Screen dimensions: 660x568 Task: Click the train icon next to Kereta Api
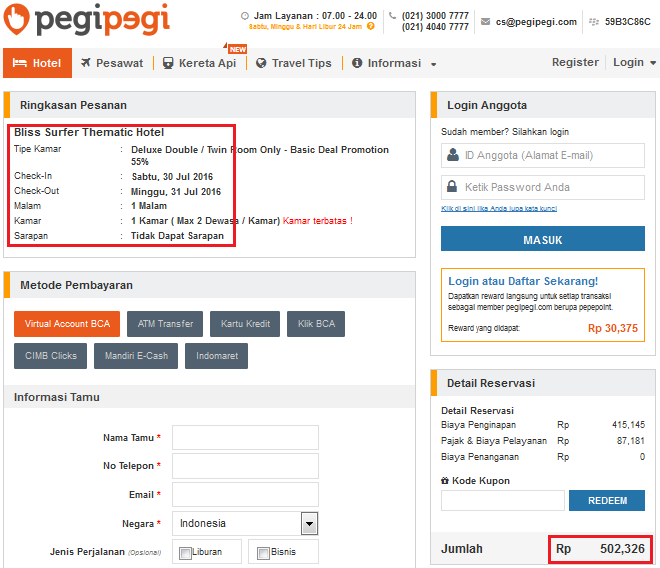[168, 63]
